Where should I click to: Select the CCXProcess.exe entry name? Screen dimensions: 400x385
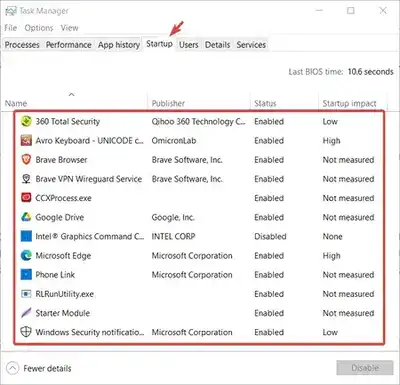63,198
